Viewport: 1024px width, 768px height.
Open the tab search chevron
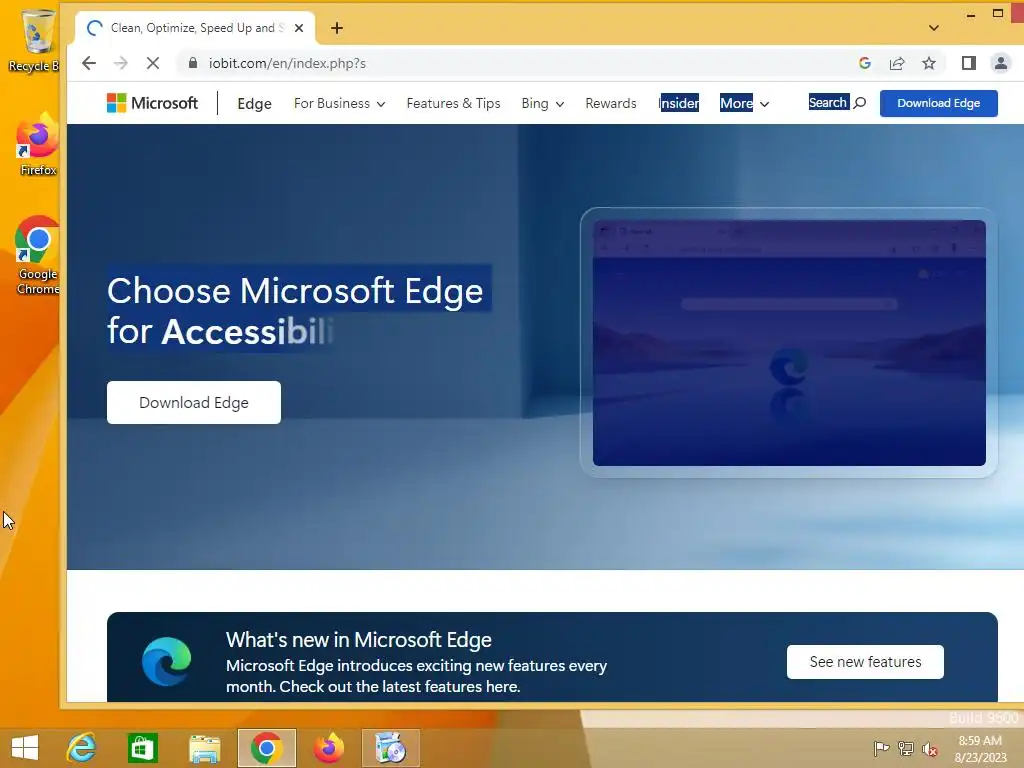tap(934, 28)
